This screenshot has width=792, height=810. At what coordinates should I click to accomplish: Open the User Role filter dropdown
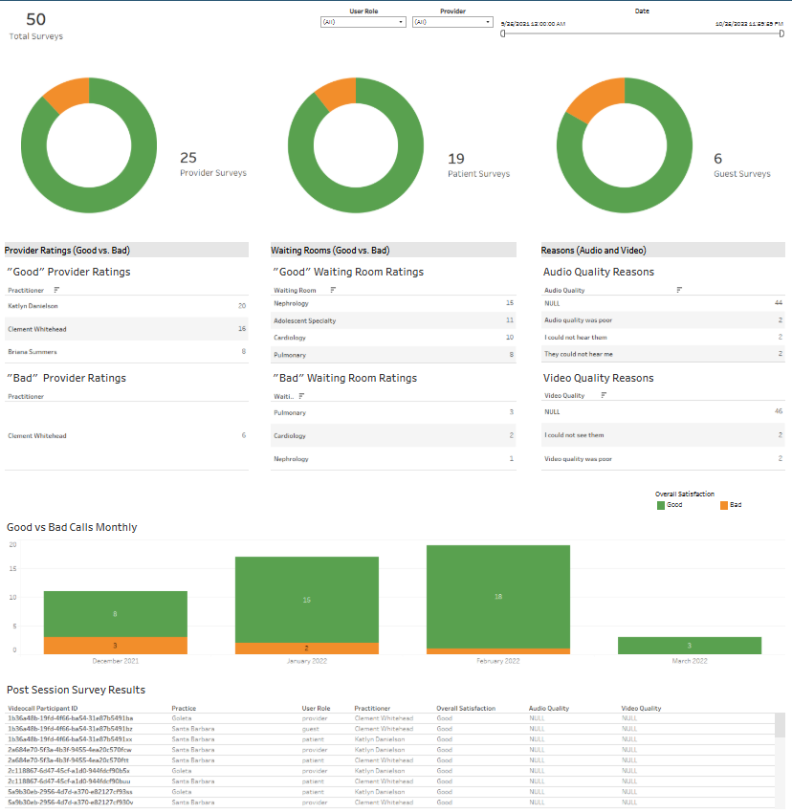(x=362, y=21)
